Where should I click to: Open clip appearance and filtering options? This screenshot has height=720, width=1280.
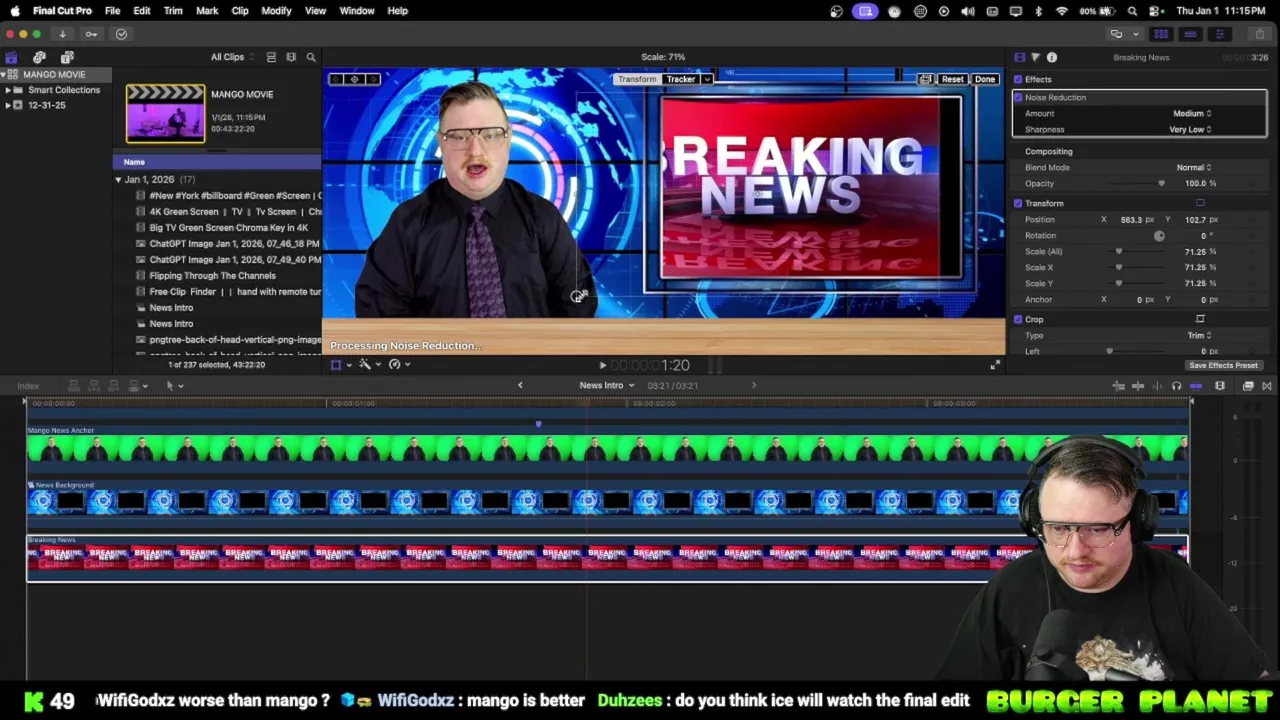click(x=291, y=57)
